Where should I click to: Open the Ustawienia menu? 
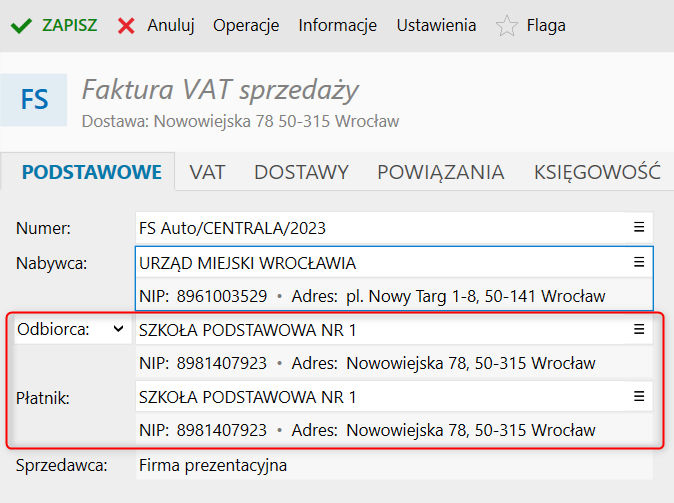[436, 25]
